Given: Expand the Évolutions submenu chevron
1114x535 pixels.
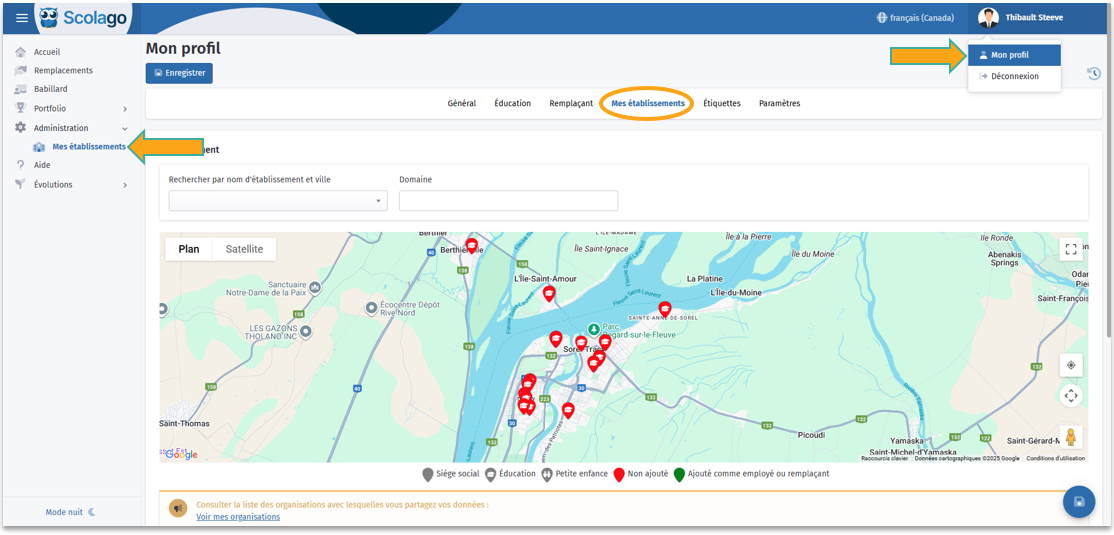Looking at the screenshot, I should point(125,185).
